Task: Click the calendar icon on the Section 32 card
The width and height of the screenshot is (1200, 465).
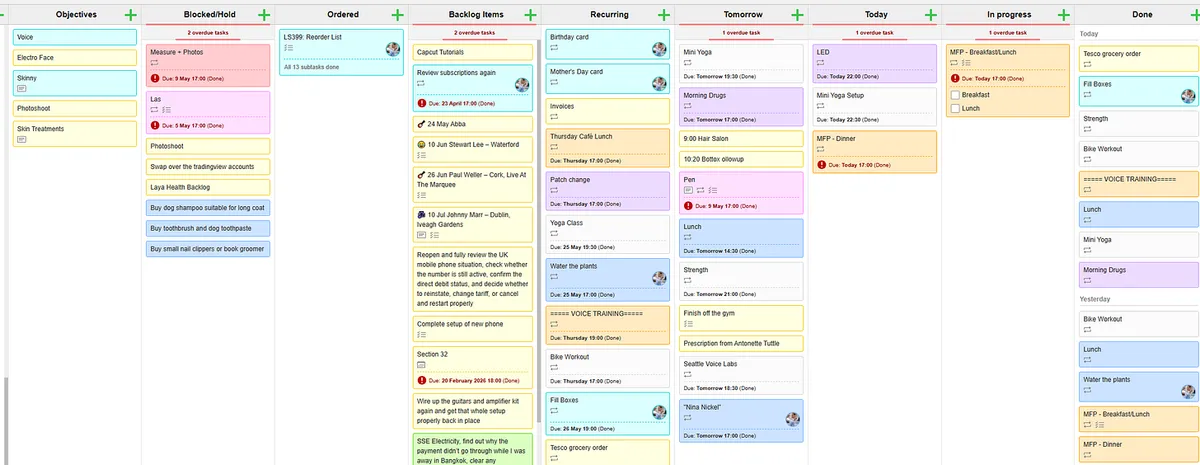Action: tap(421, 366)
